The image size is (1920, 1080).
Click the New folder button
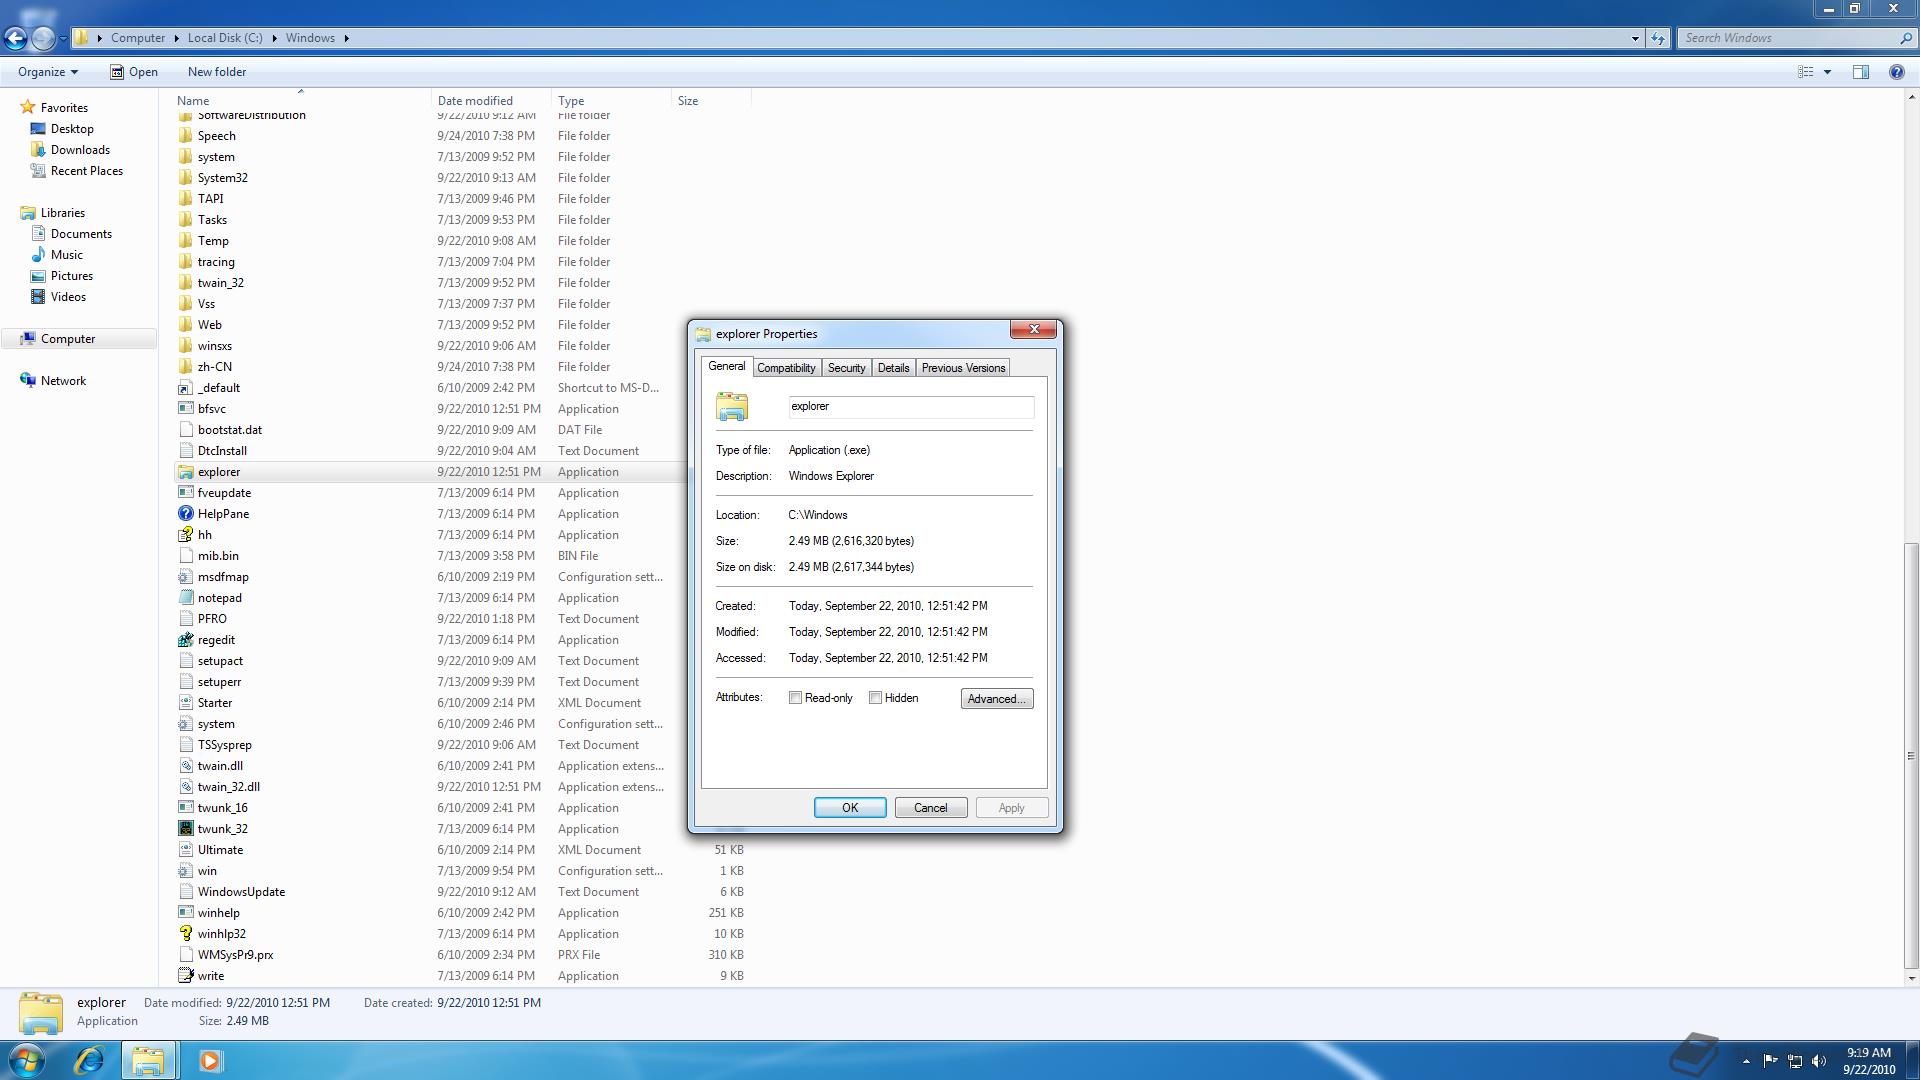[217, 72]
